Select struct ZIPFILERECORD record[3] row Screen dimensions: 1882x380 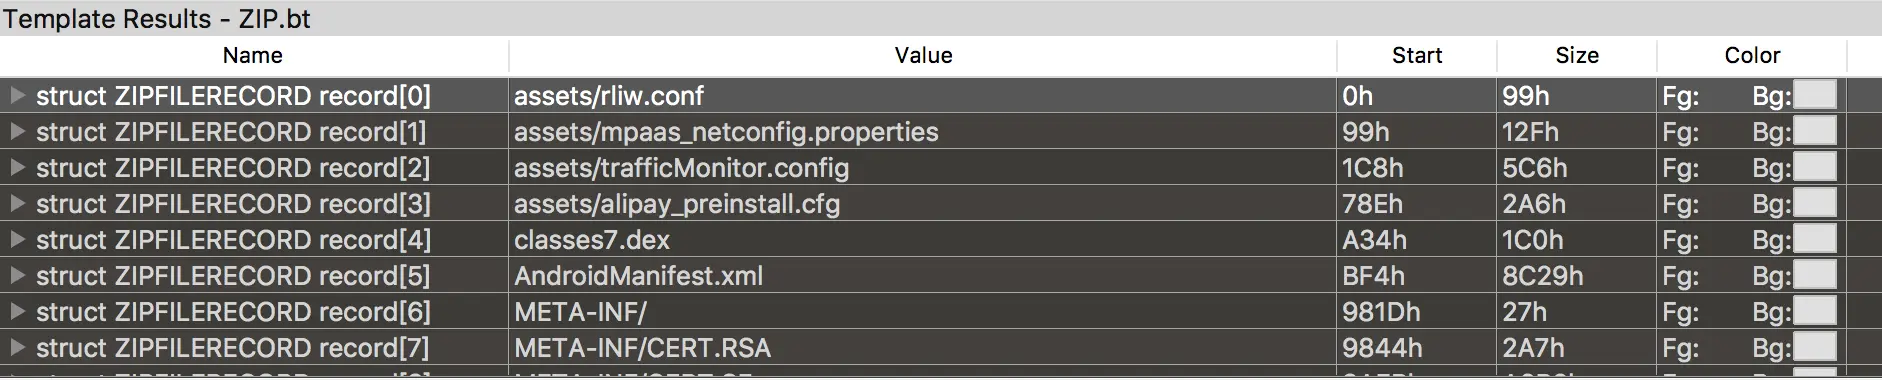[x=941, y=204]
